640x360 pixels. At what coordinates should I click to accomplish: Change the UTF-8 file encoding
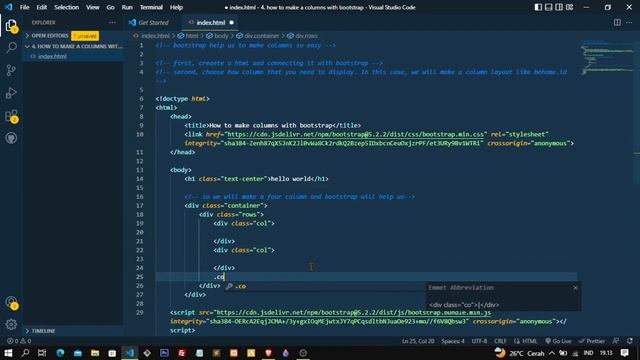point(479,341)
